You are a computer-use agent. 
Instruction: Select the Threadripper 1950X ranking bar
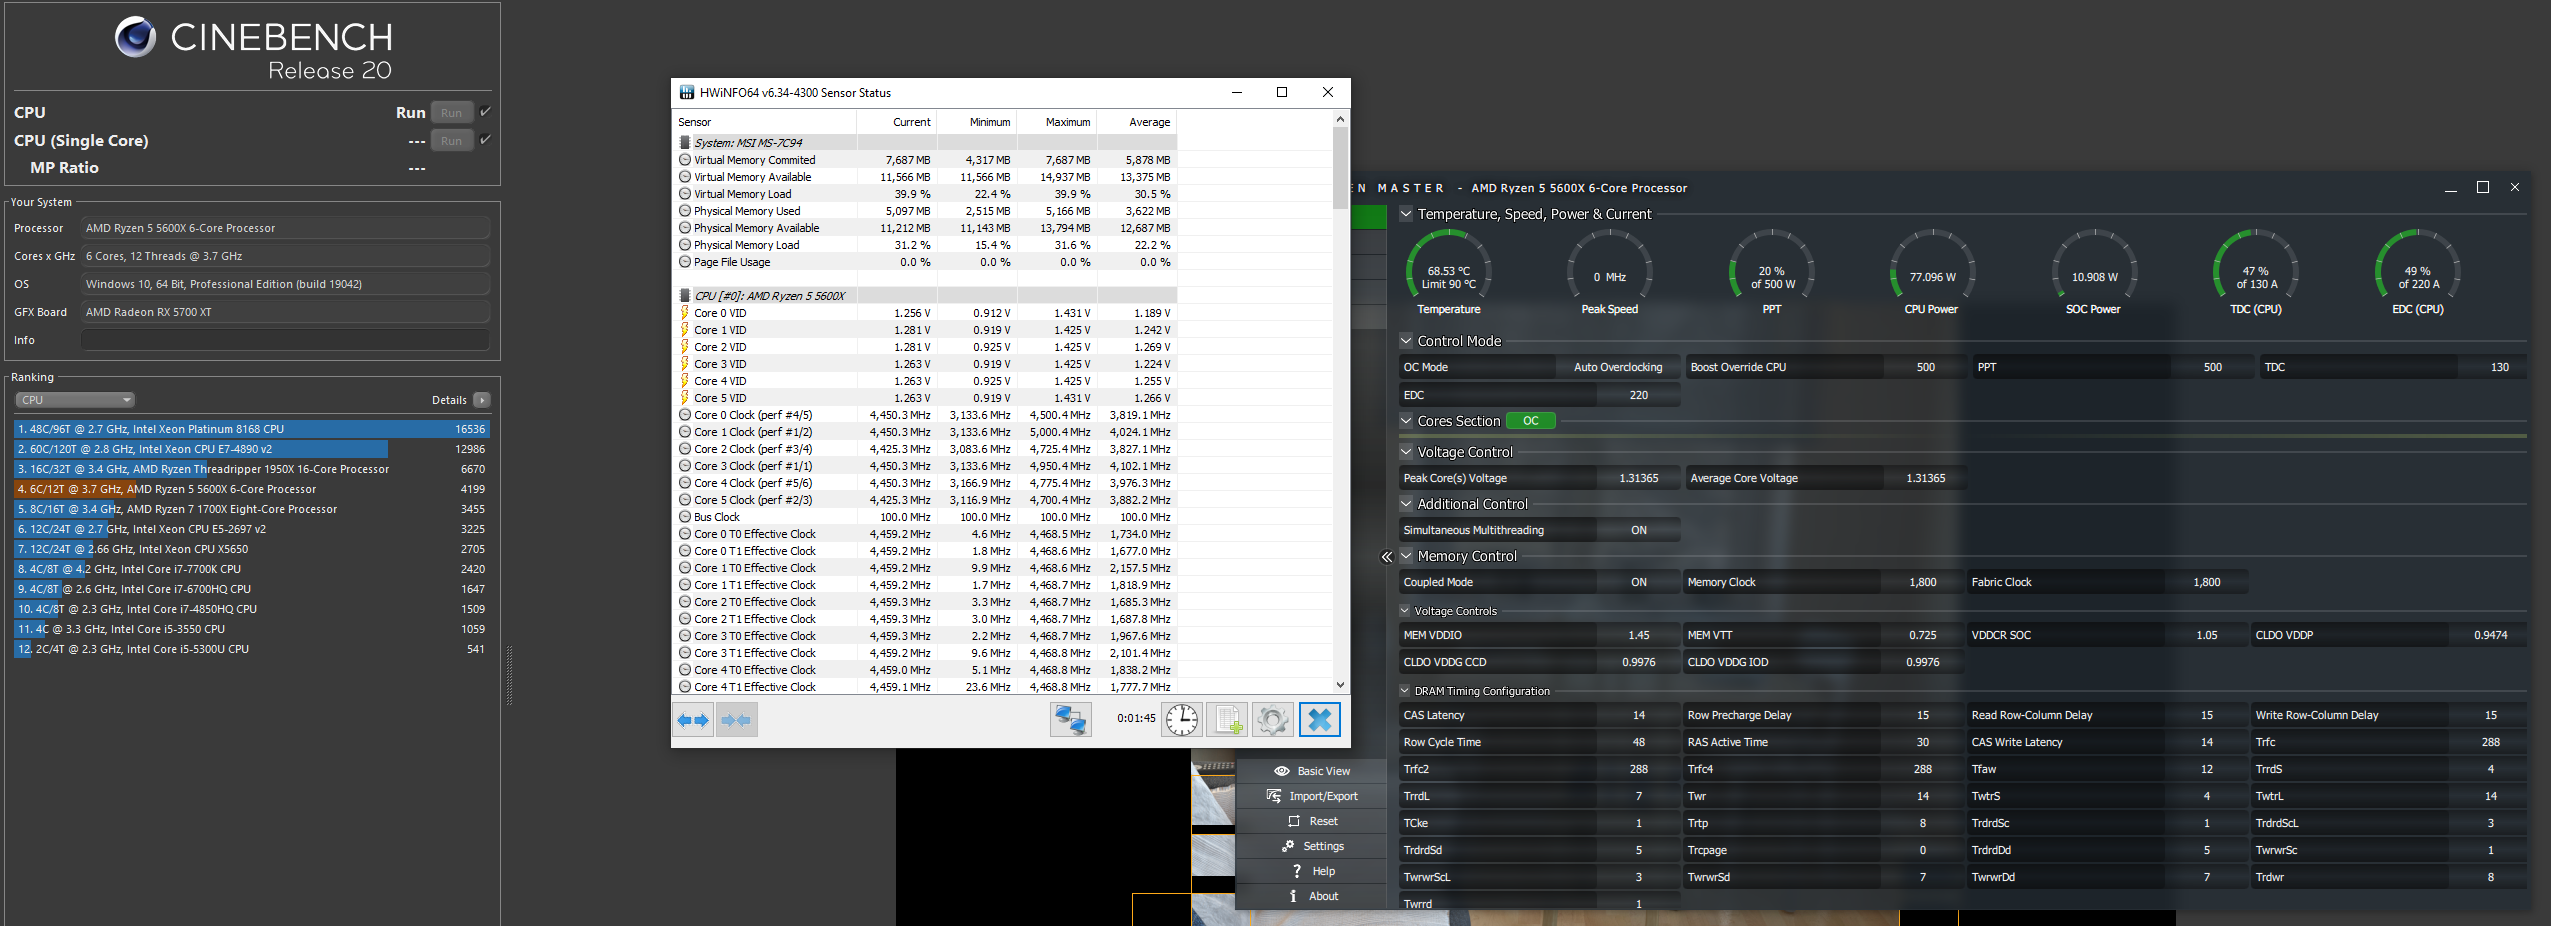coord(251,469)
